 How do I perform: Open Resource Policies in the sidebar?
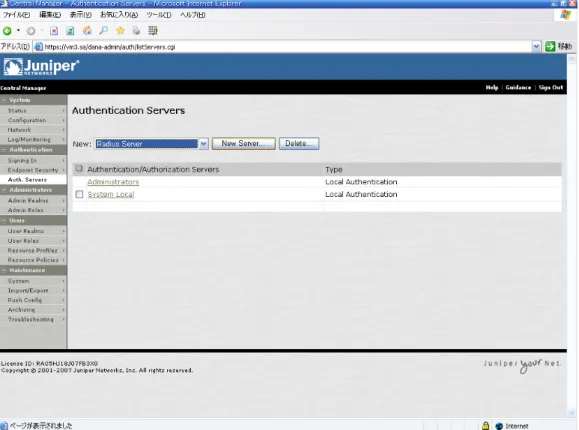(x=33, y=260)
